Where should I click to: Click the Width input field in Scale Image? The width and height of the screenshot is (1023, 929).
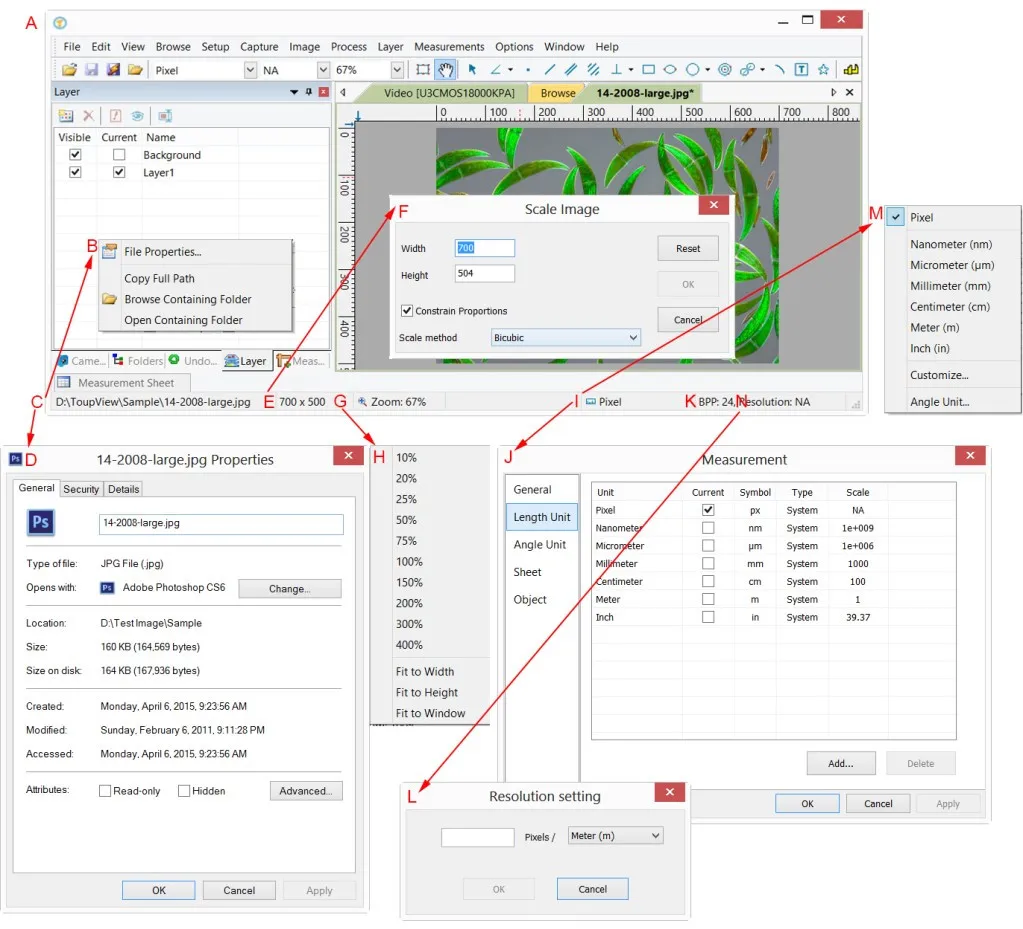[484, 248]
